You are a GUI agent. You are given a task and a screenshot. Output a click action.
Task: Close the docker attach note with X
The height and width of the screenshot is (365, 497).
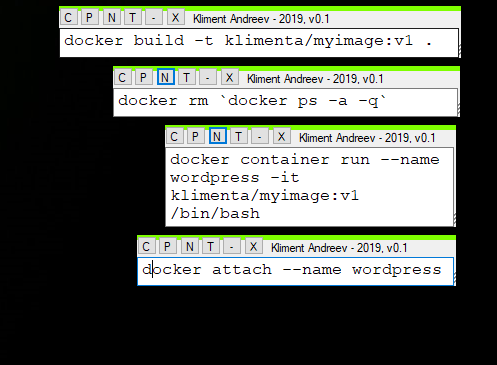tap(253, 246)
